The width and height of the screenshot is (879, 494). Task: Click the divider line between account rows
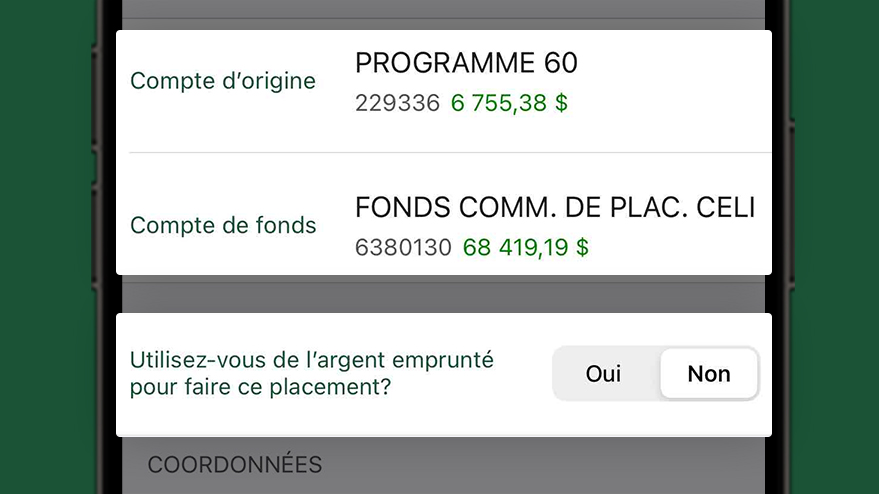[x=451, y=153]
